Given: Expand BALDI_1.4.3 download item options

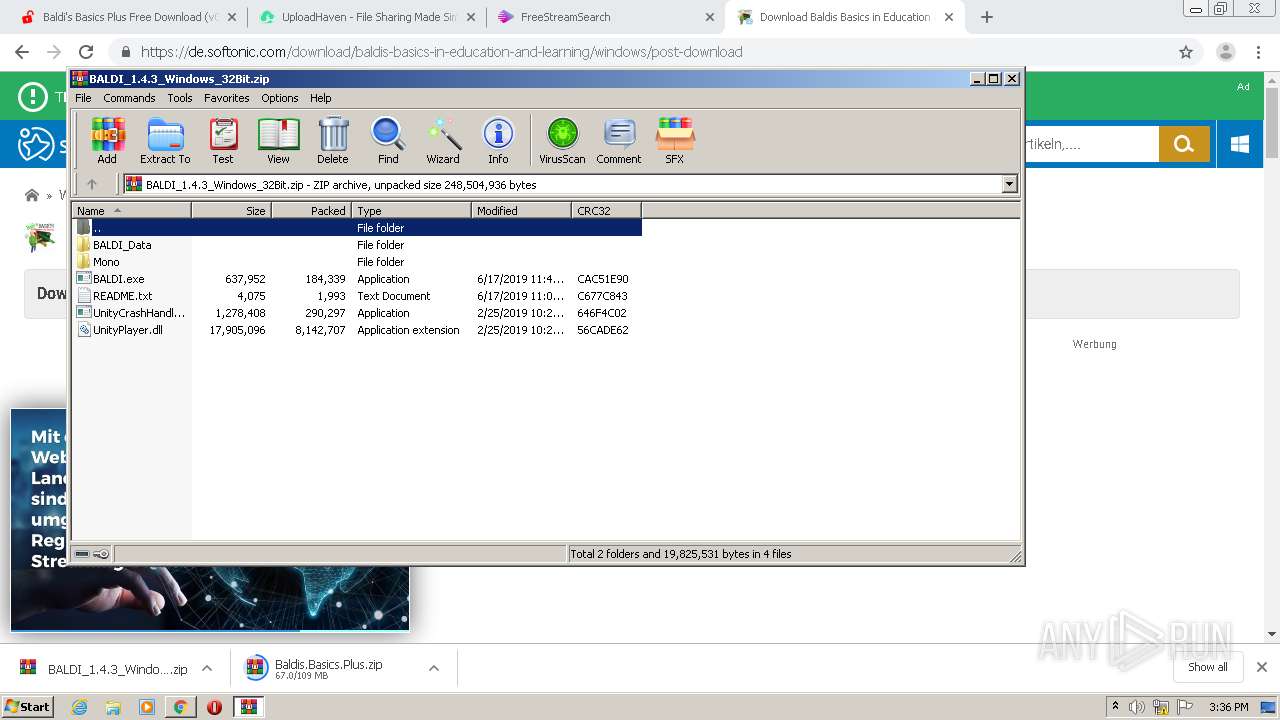Looking at the screenshot, I should [207, 669].
